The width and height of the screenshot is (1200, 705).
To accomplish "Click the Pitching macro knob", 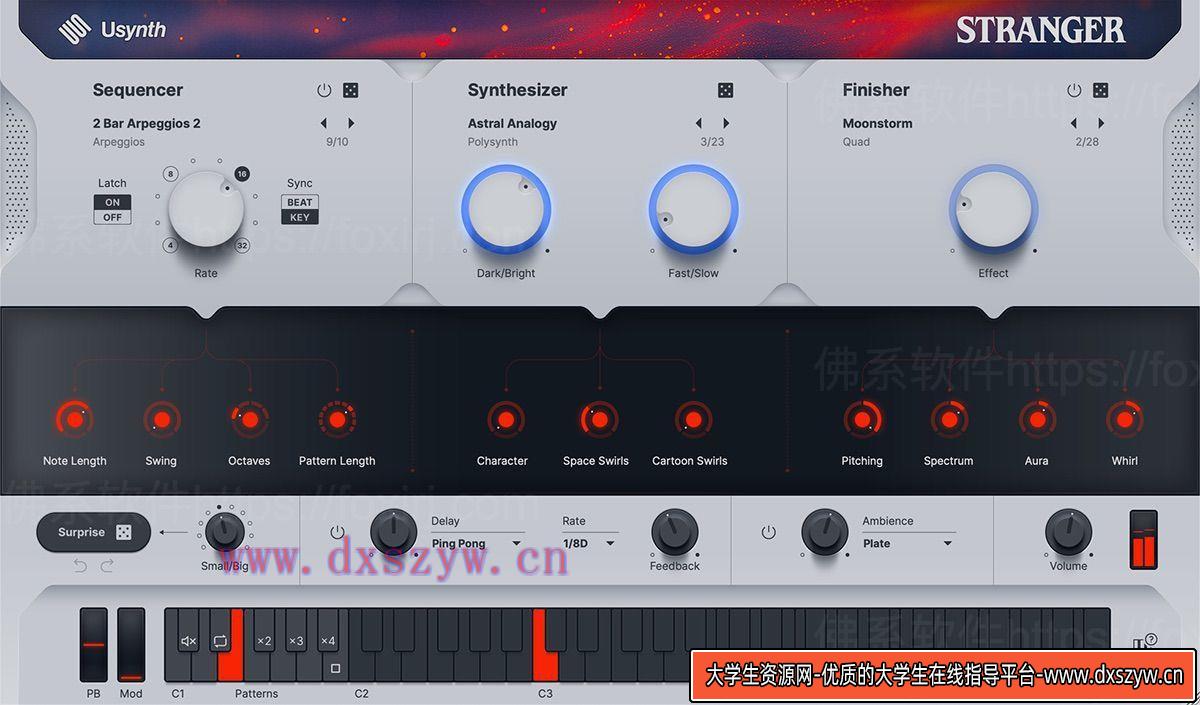I will [862, 419].
